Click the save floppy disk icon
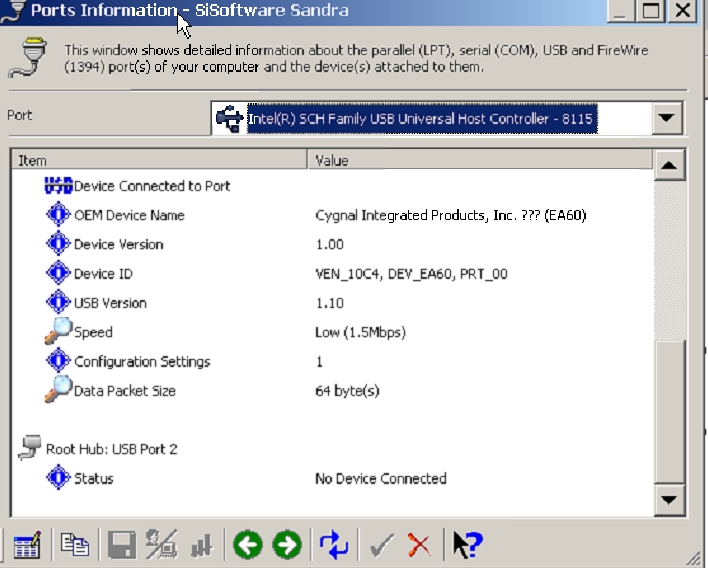 tap(121, 545)
